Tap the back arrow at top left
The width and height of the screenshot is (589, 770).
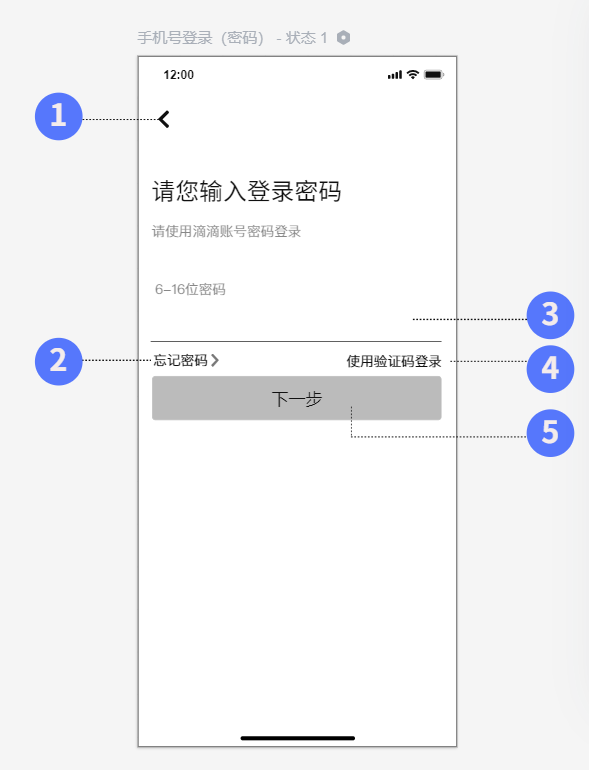pos(164,119)
